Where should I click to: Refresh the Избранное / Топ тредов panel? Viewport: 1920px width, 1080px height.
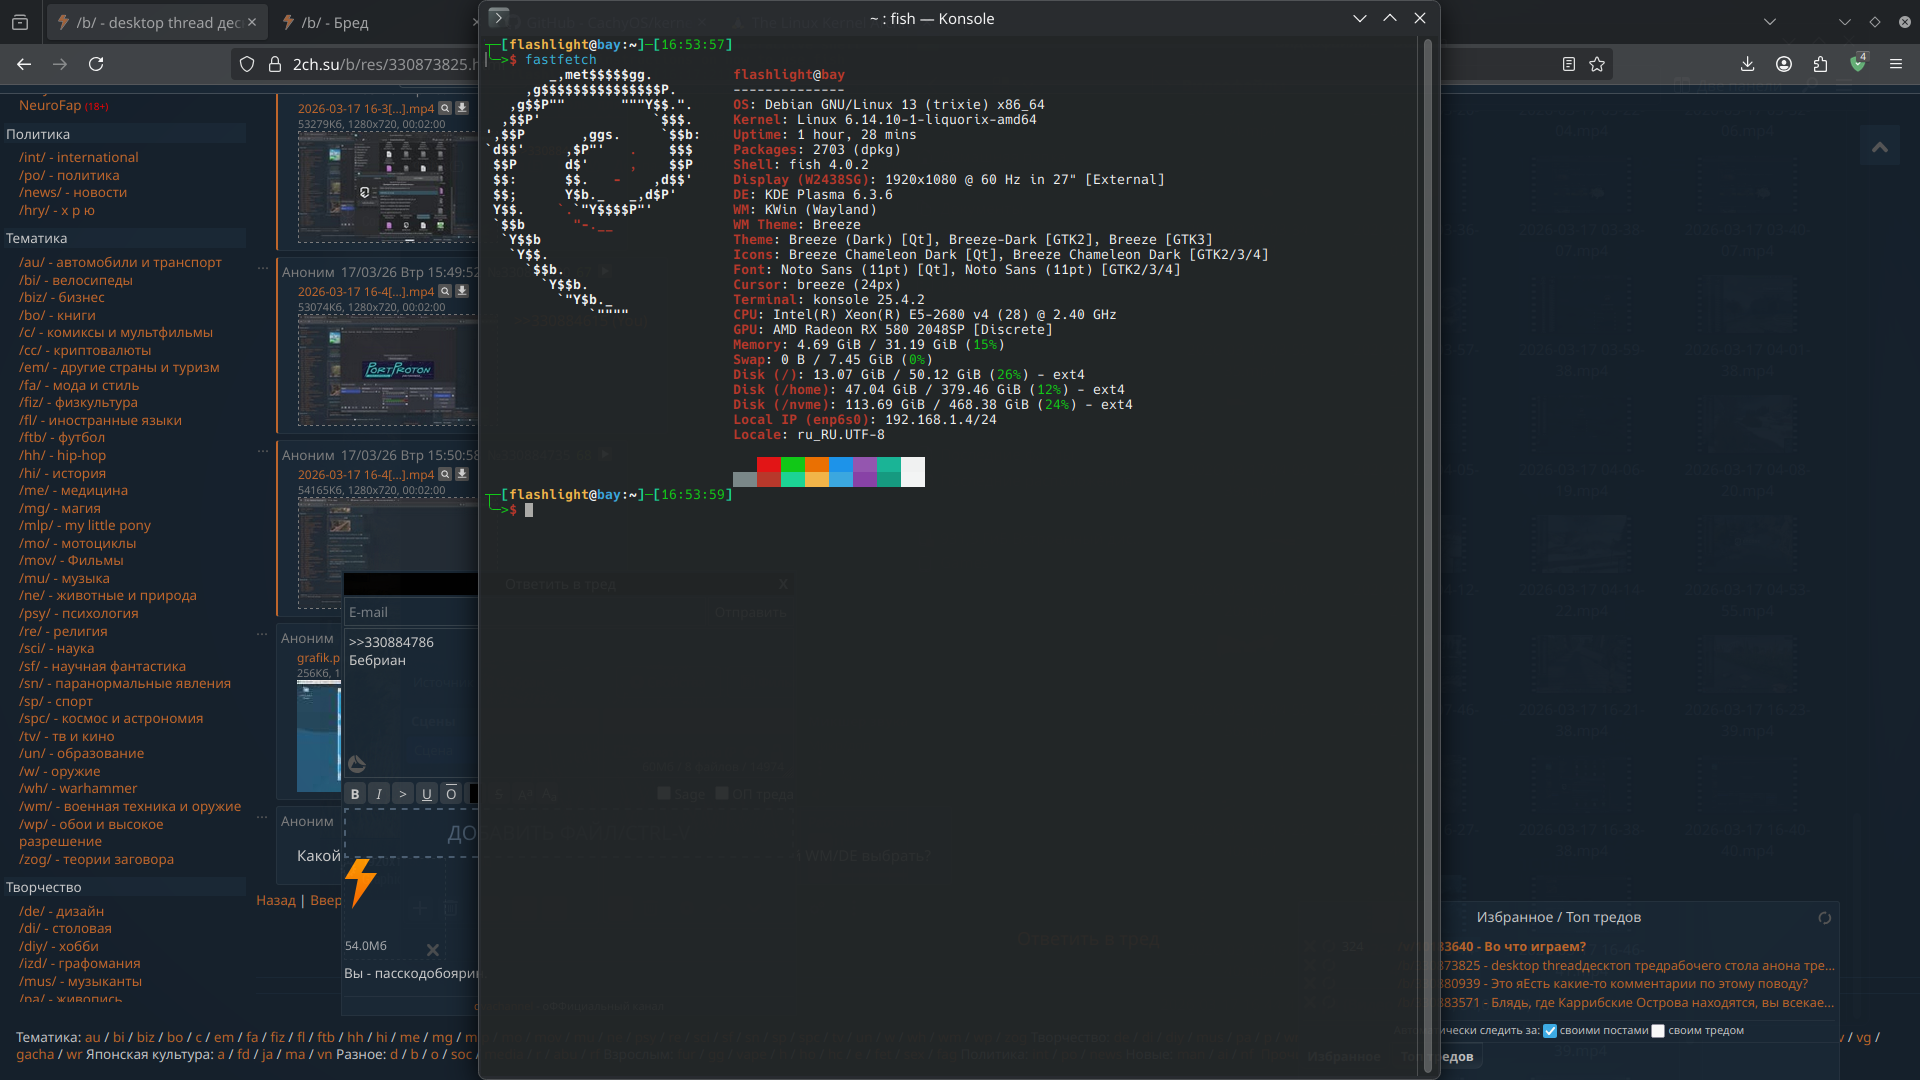1824,918
